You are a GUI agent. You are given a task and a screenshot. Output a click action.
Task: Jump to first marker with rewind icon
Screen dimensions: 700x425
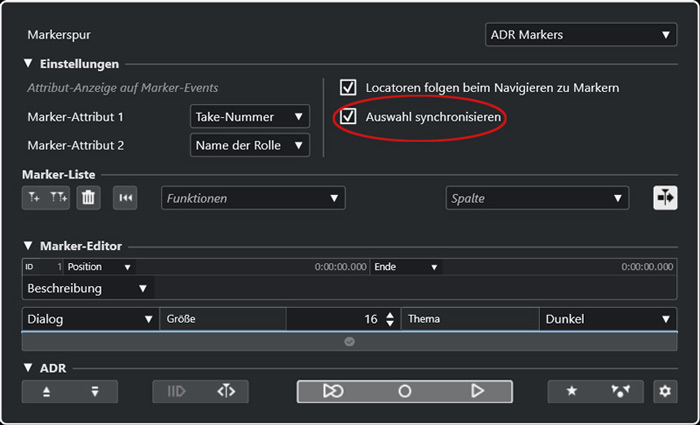(125, 198)
